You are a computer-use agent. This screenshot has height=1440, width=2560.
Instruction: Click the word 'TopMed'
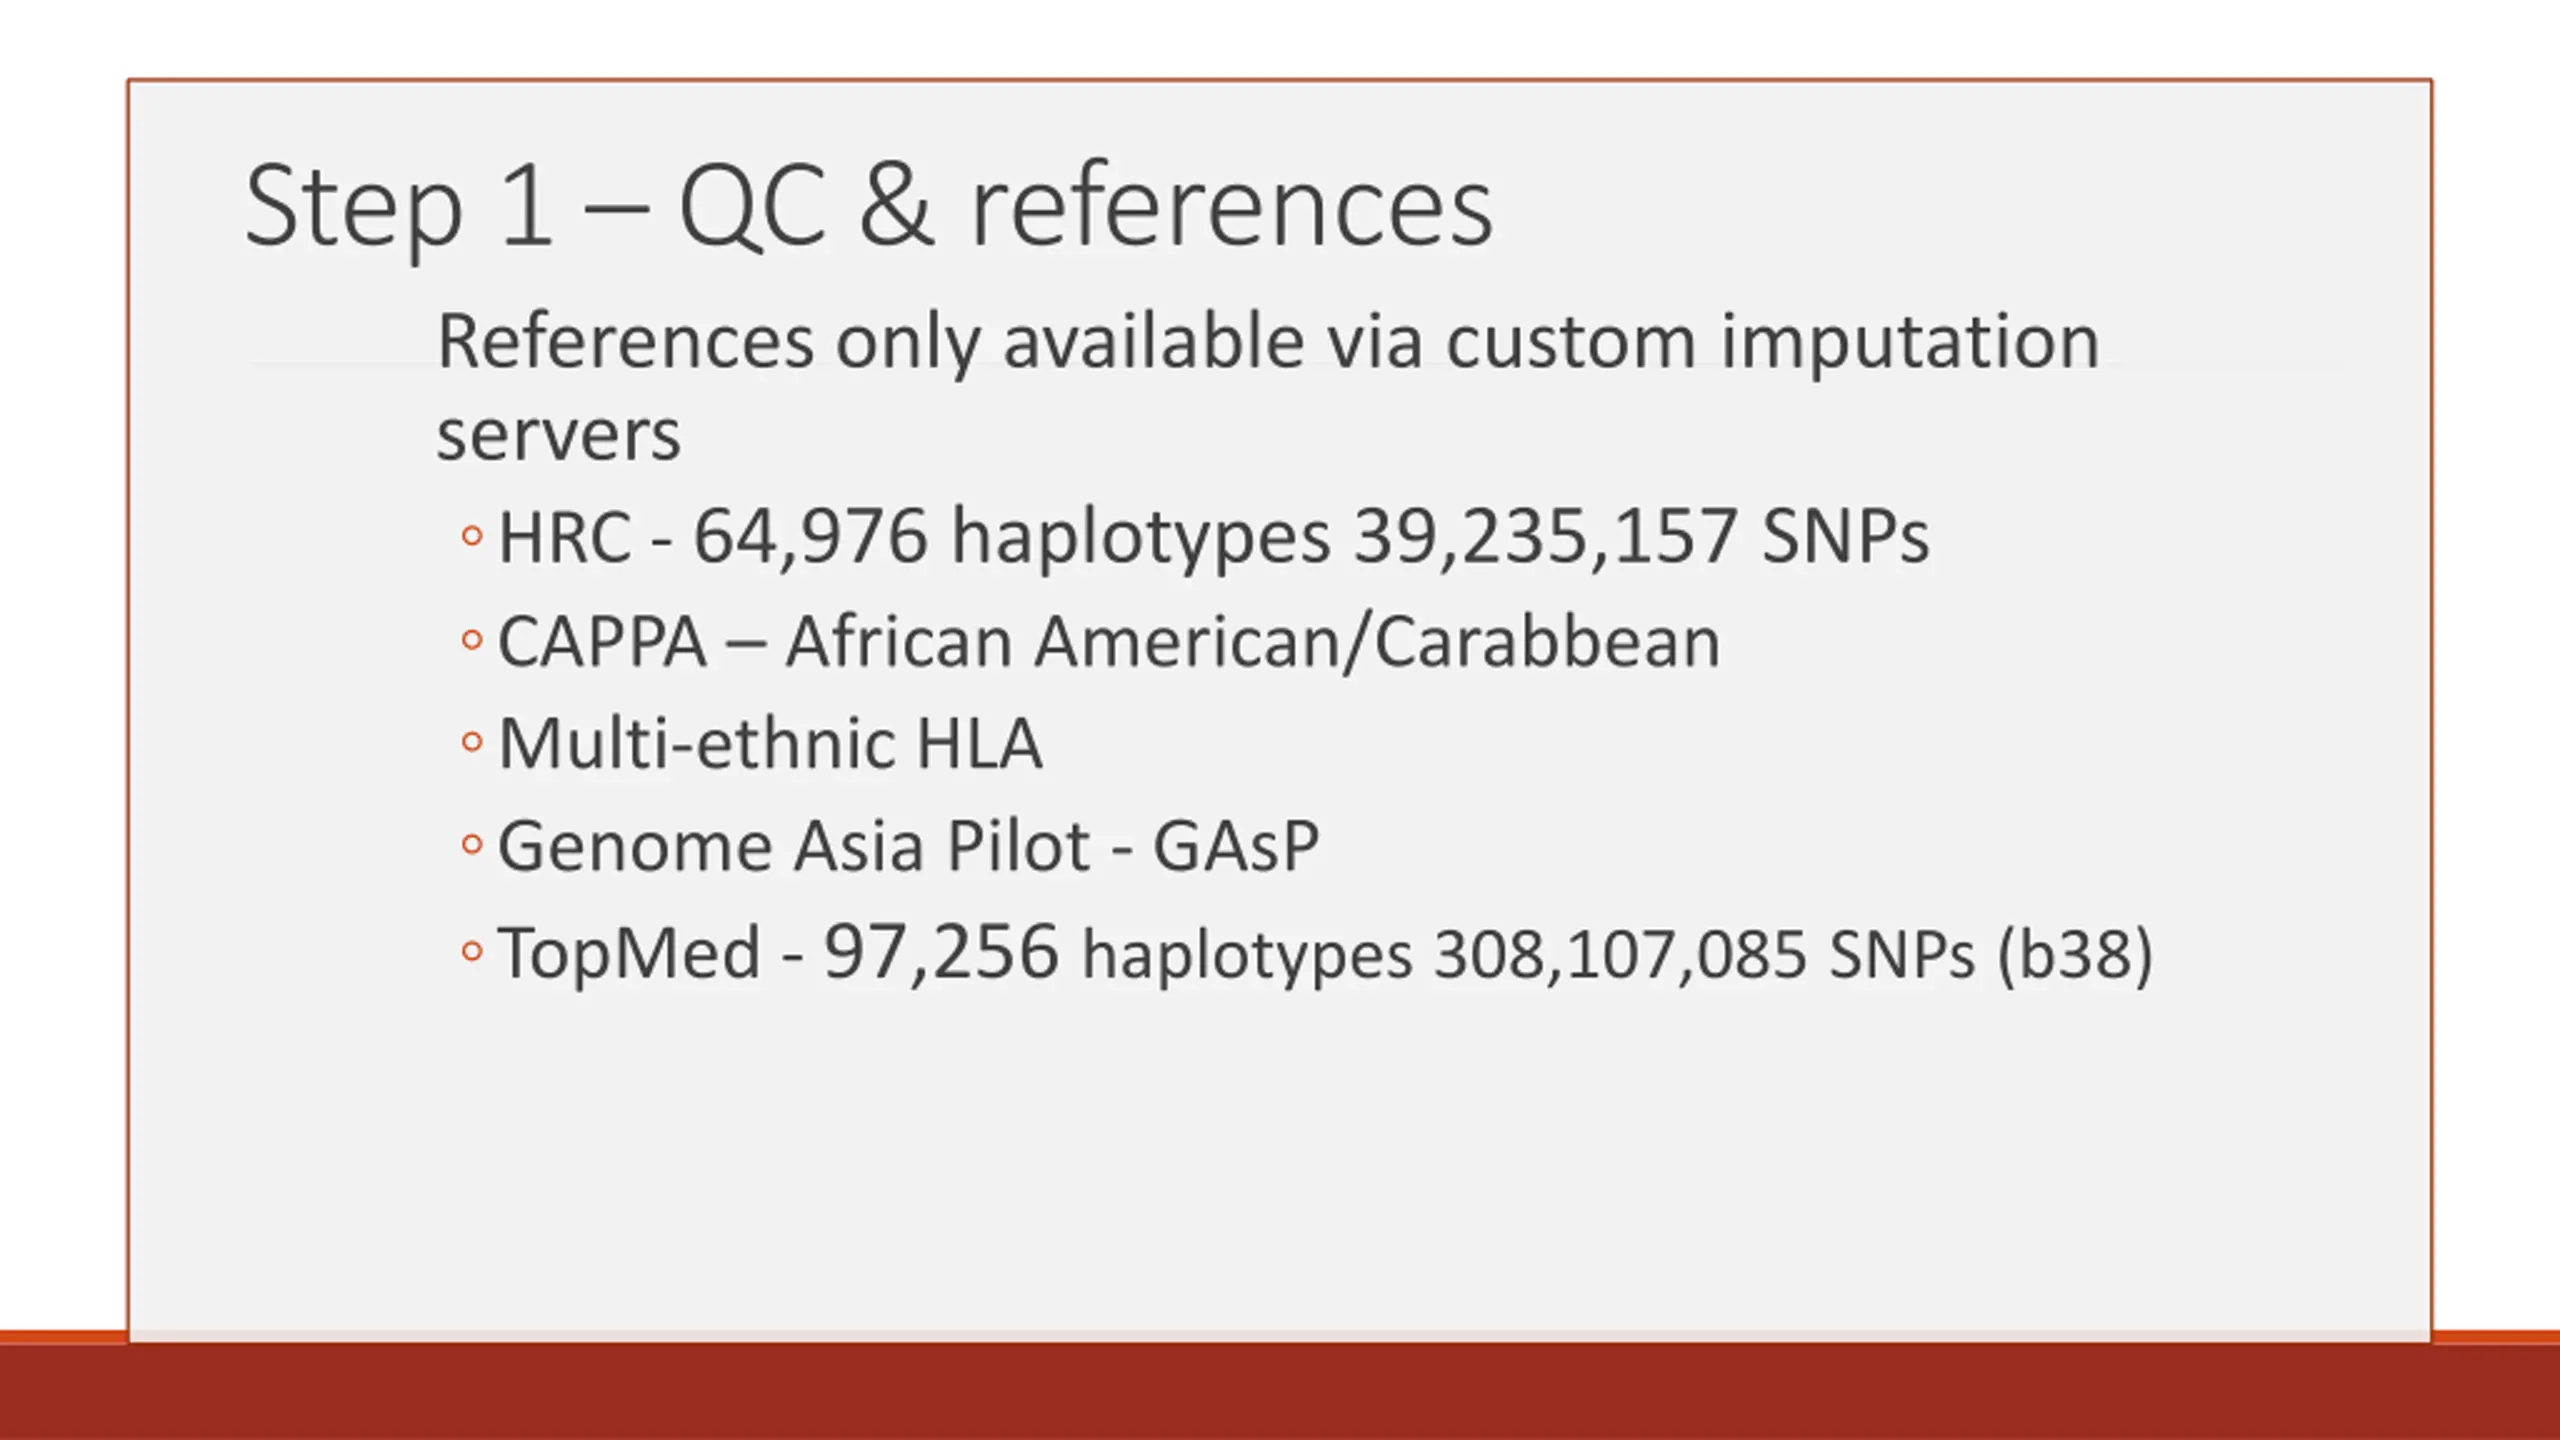[x=629, y=952]
